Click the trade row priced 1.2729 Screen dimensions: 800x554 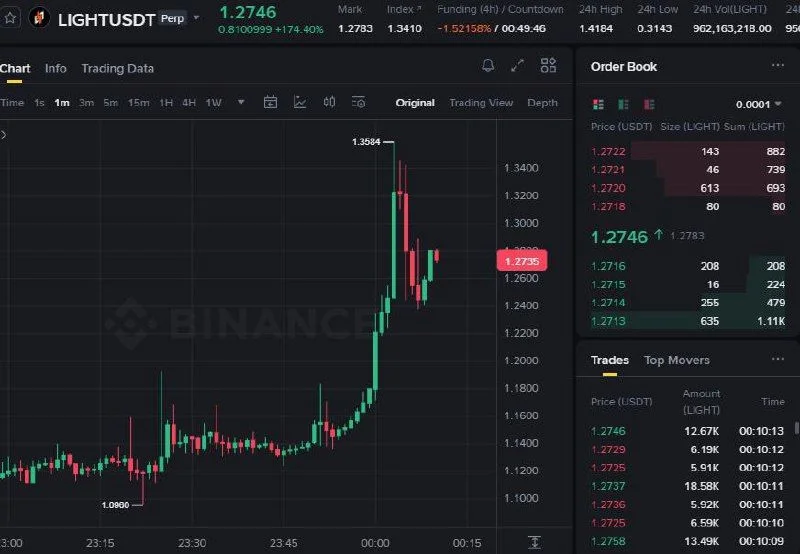[x=687, y=449]
